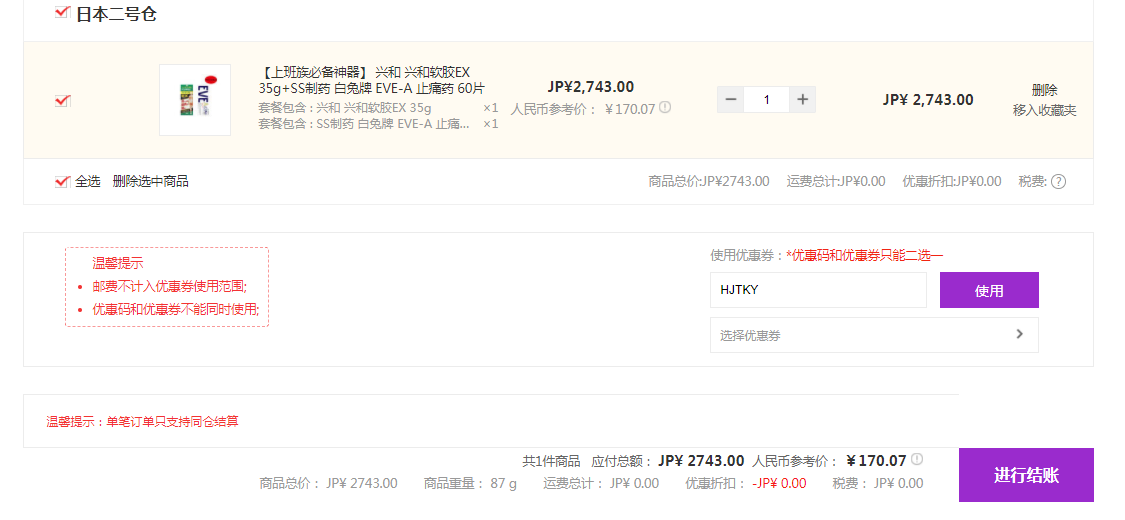The height and width of the screenshot is (520, 1125).
Task: Click 删除 to remove the item
Action: 1045,90
